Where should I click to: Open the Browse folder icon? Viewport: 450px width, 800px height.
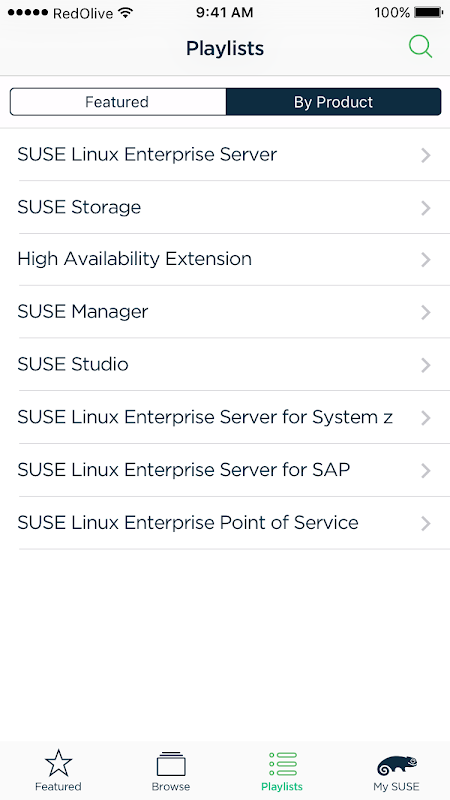171,764
